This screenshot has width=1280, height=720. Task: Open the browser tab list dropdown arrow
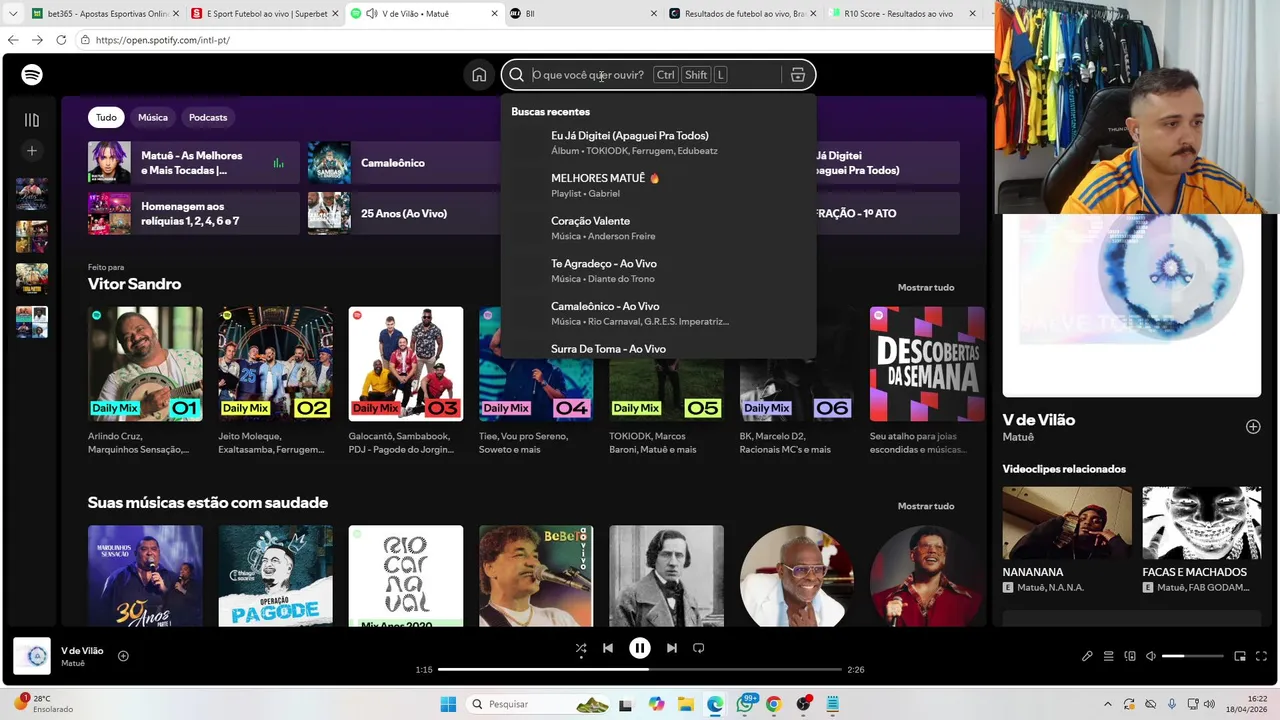pyautogui.click(x=12, y=14)
